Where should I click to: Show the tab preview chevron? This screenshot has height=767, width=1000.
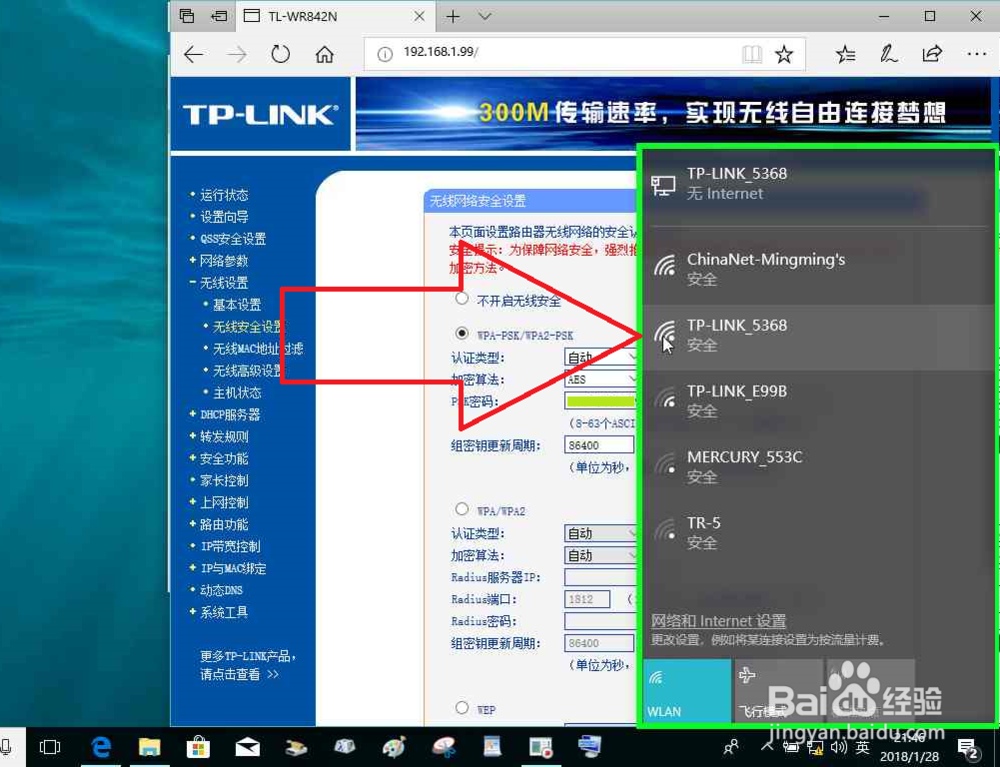pyautogui.click(x=485, y=17)
